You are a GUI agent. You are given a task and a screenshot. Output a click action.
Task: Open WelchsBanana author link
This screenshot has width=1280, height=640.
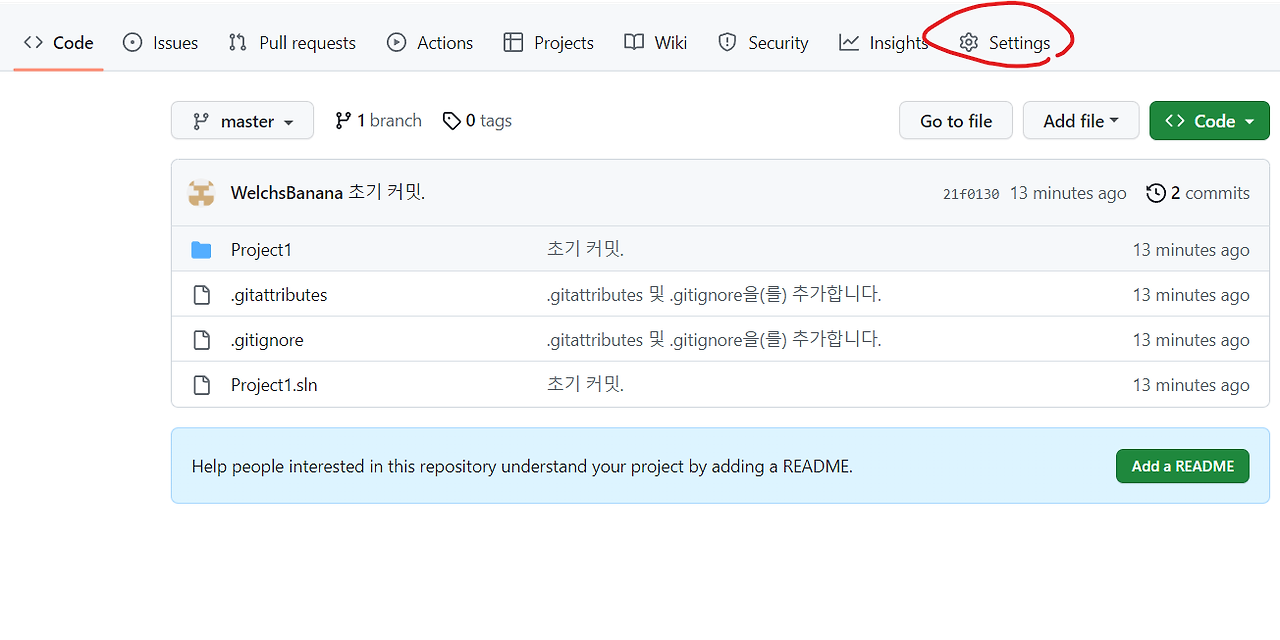click(x=286, y=193)
